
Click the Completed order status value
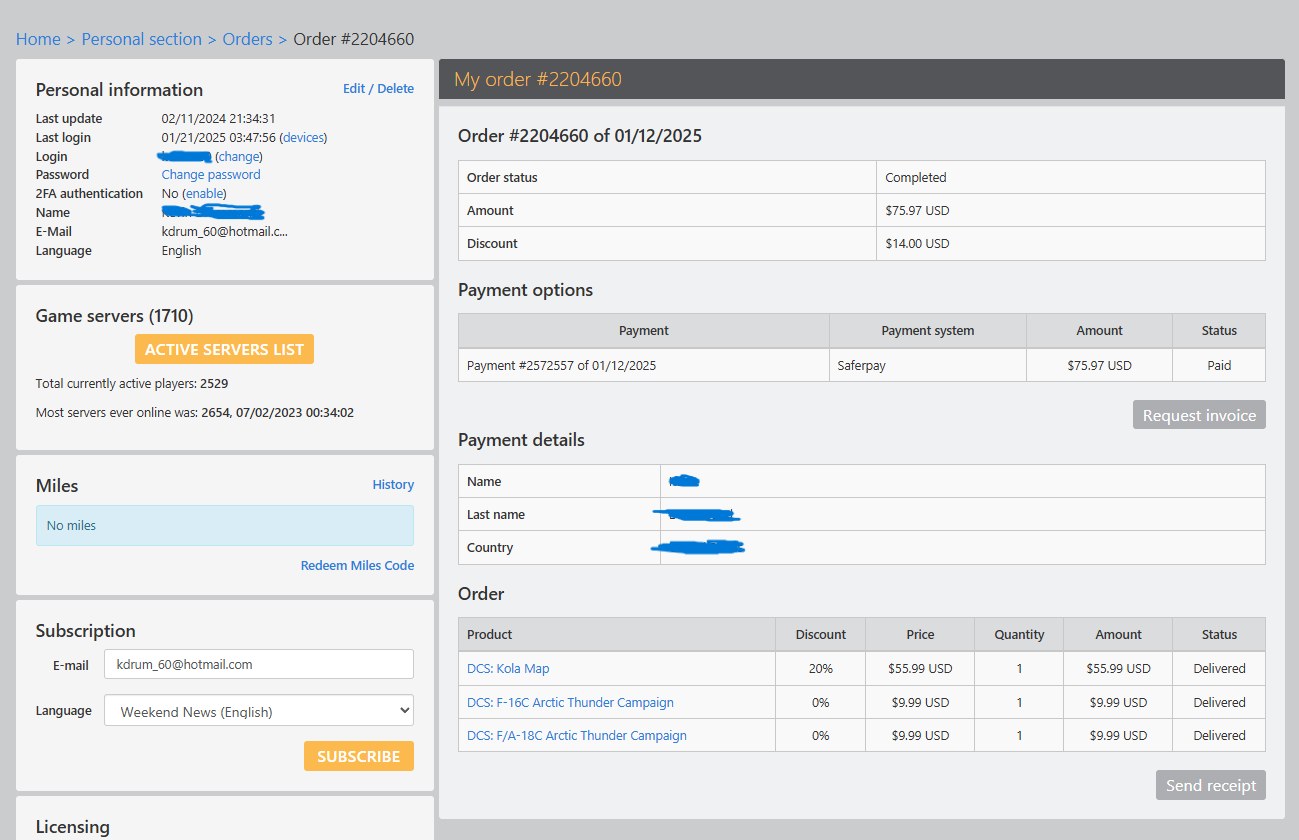[x=916, y=177]
